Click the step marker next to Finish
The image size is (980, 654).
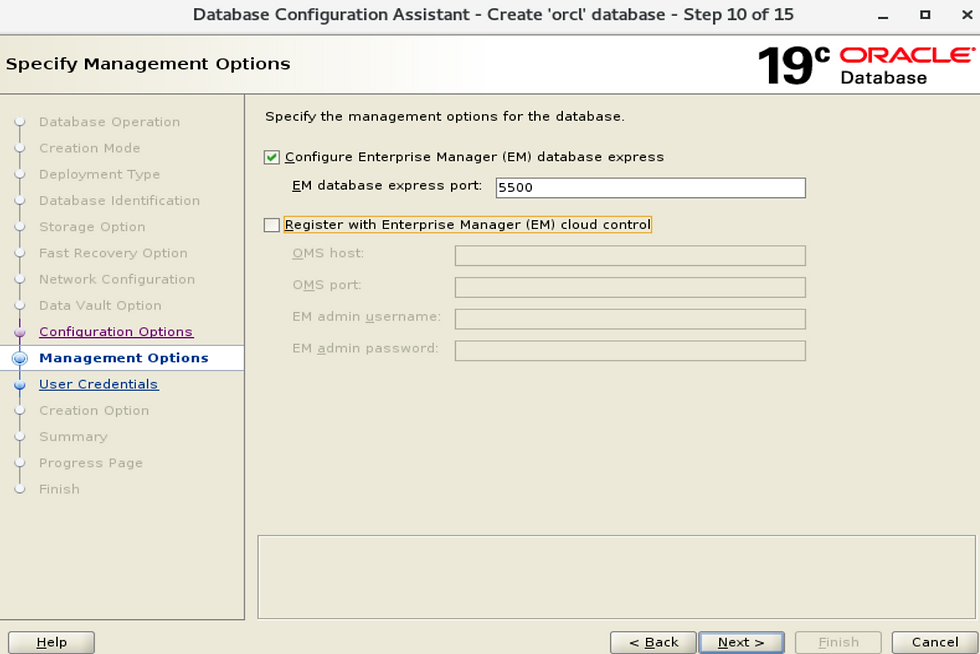(22, 489)
